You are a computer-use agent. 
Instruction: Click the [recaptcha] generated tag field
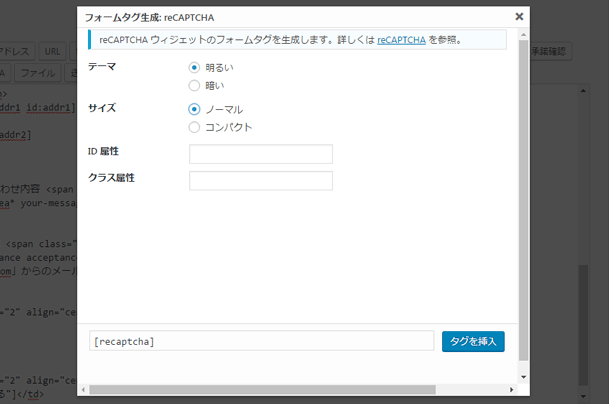[x=261, y=341]
